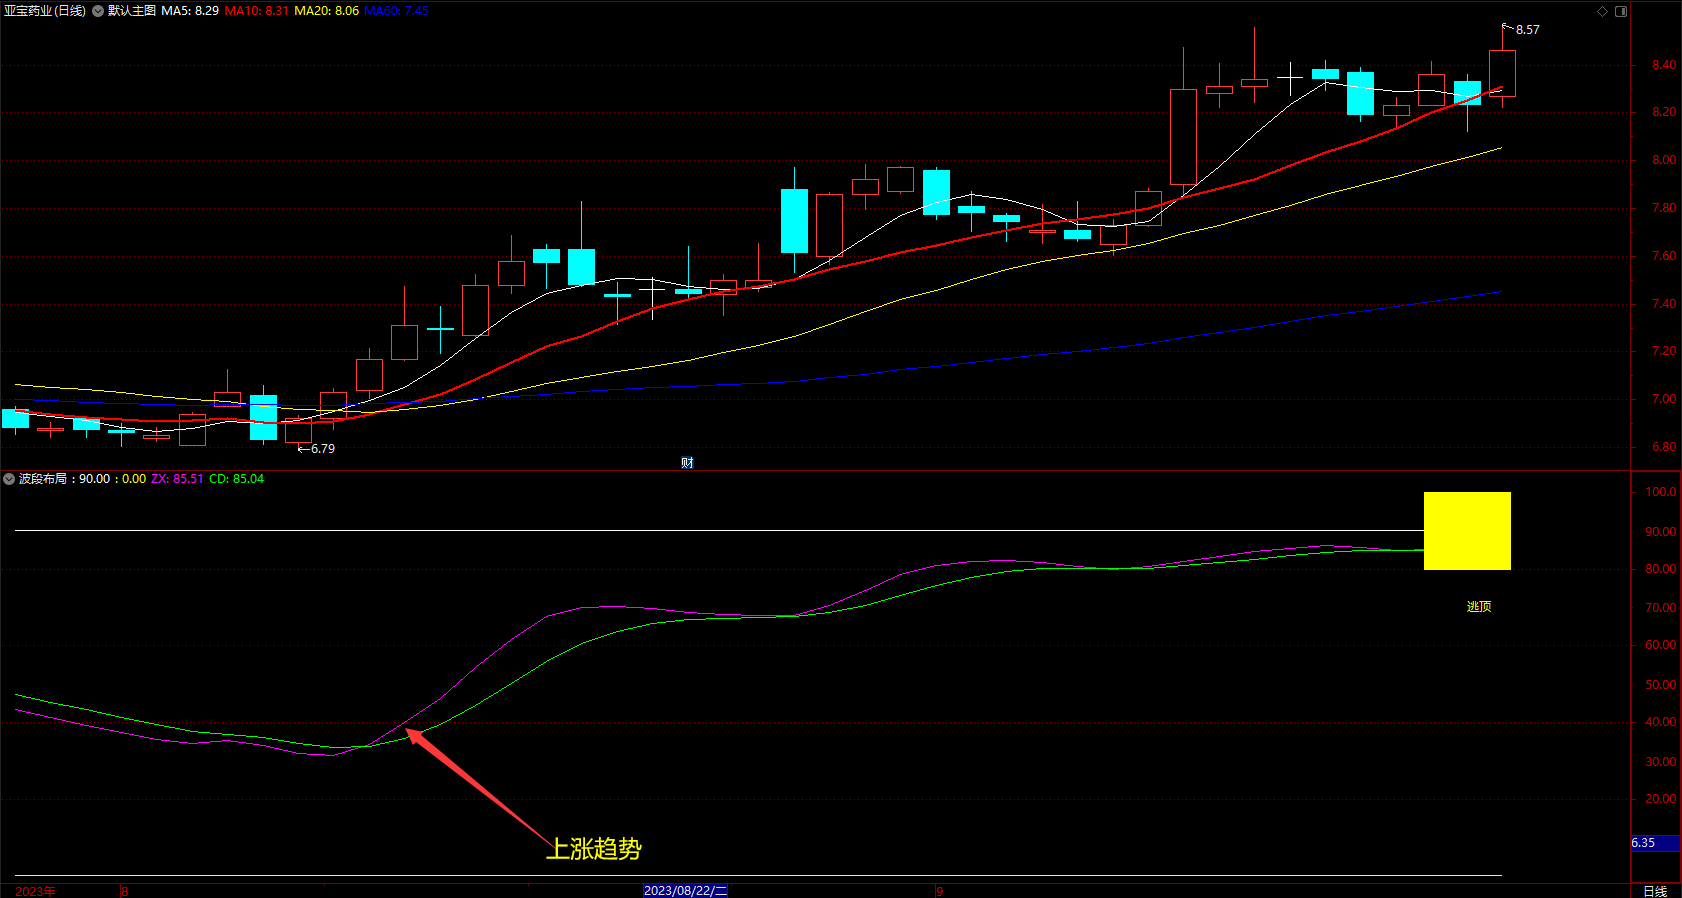The width and height of the screenshot is (1682, 898).
Task: Expand the 波段布局 indicator dropdown arrow
Action: point(9,479)
